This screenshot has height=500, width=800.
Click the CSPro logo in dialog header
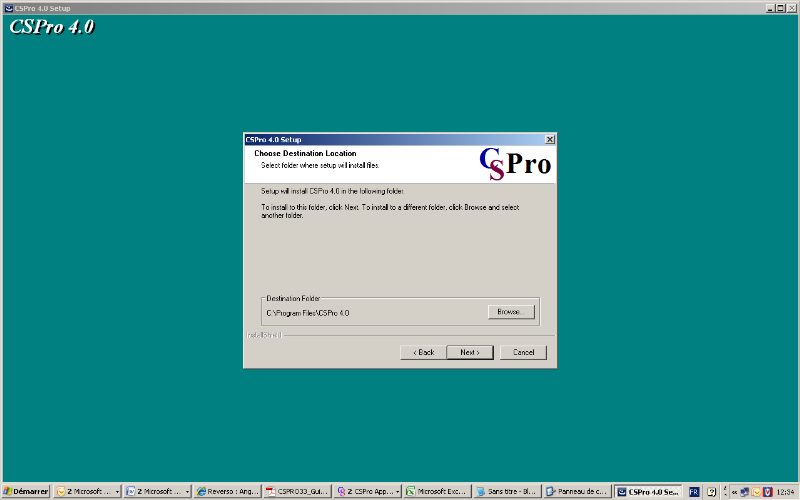coord(514,164)
